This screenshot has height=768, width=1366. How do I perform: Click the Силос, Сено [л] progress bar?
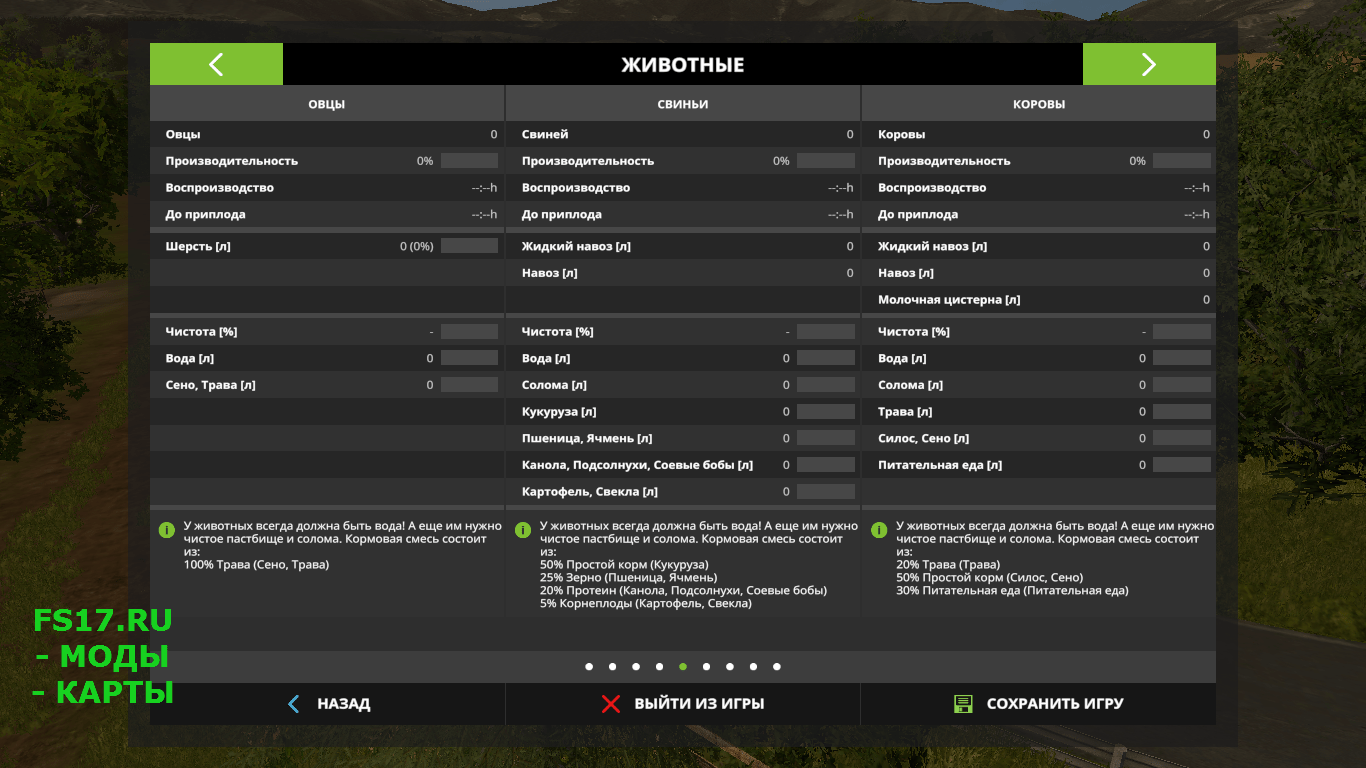pos(1182,438)
